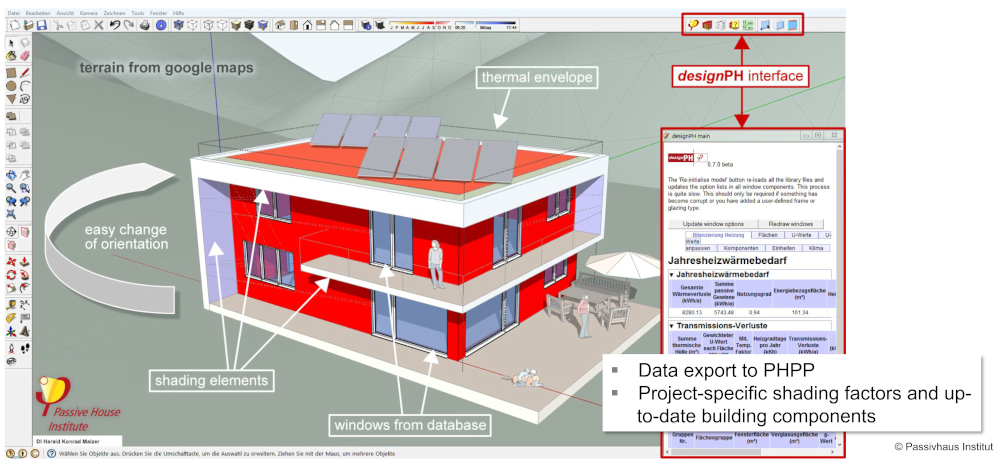The image size is (1000, 465).
Task: Click the designPH logo toolbar icon
Action: (693, 25)
